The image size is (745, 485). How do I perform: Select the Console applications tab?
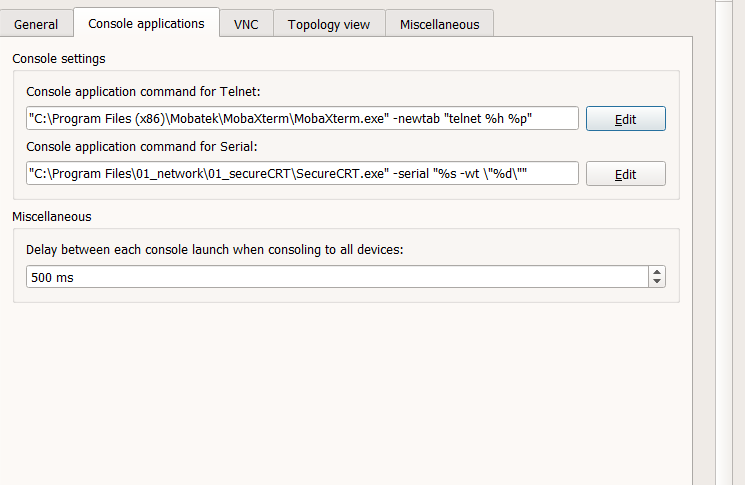point(146,23)
